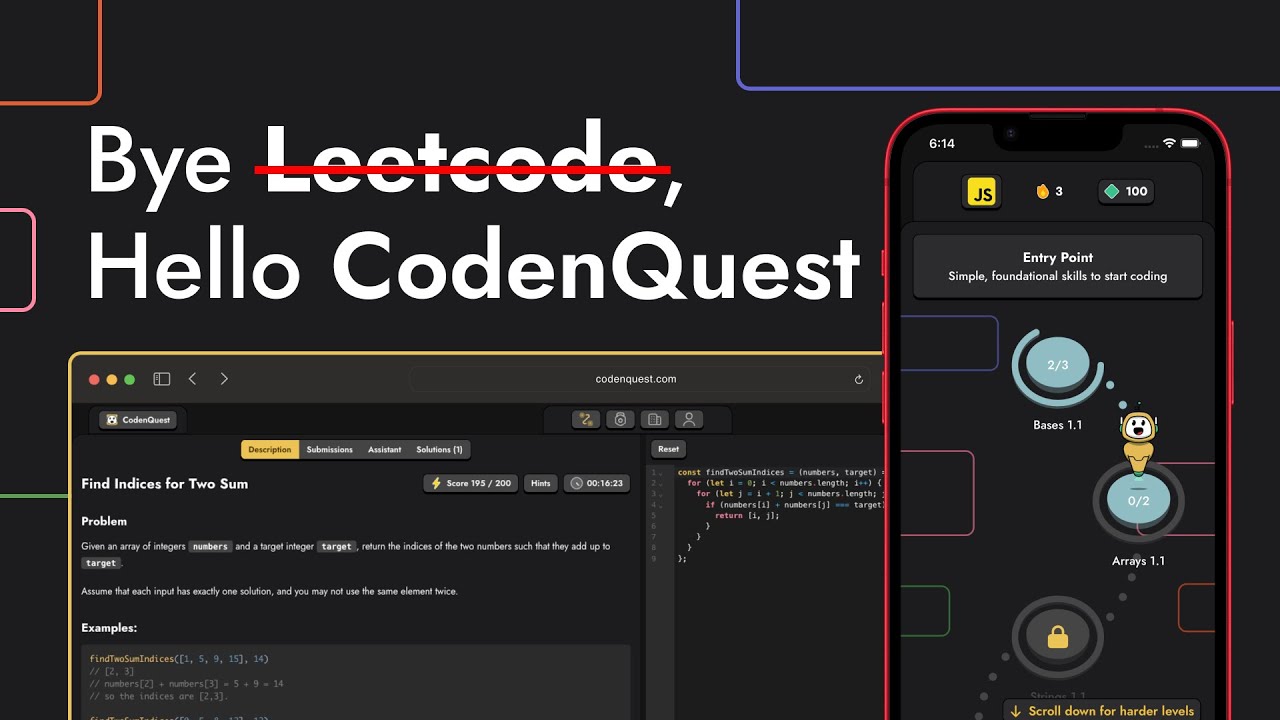Viewport: 1280px width, 720px height.
Task: Switch to the Description tab
Action: coord(269,450)
